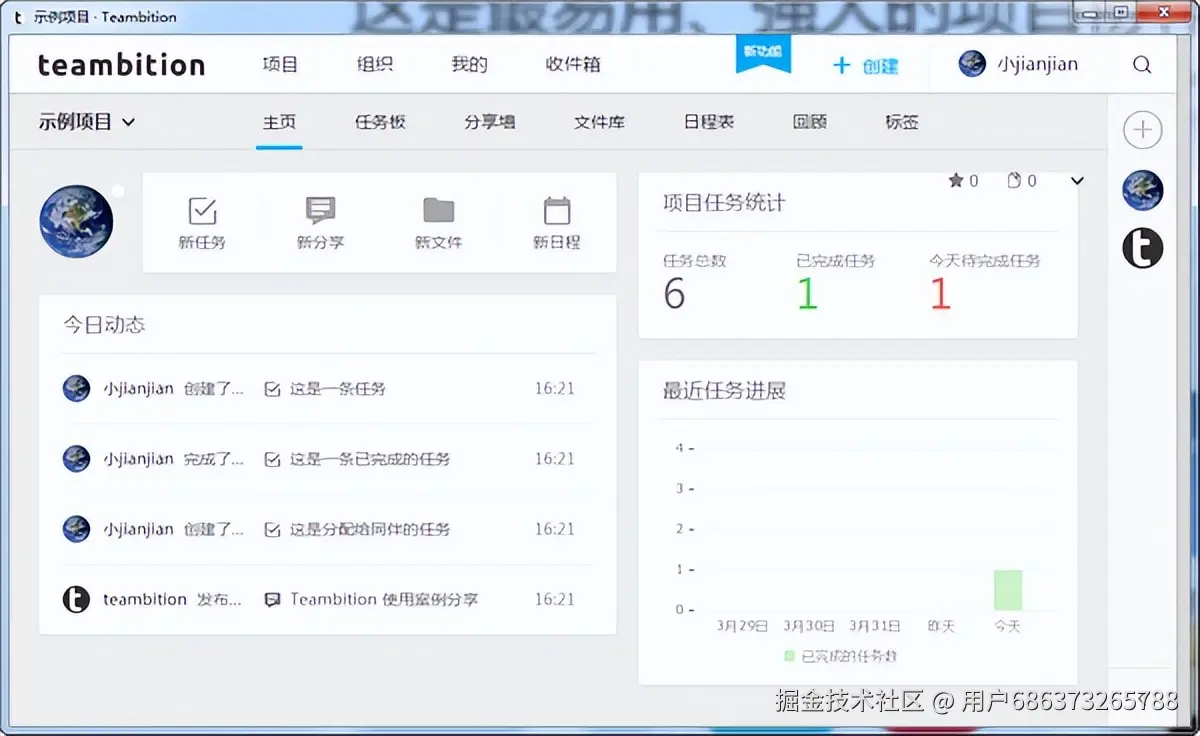
Task: Create a new schedule via 新日程 calendar icon
Action: (x=557, y=211)
